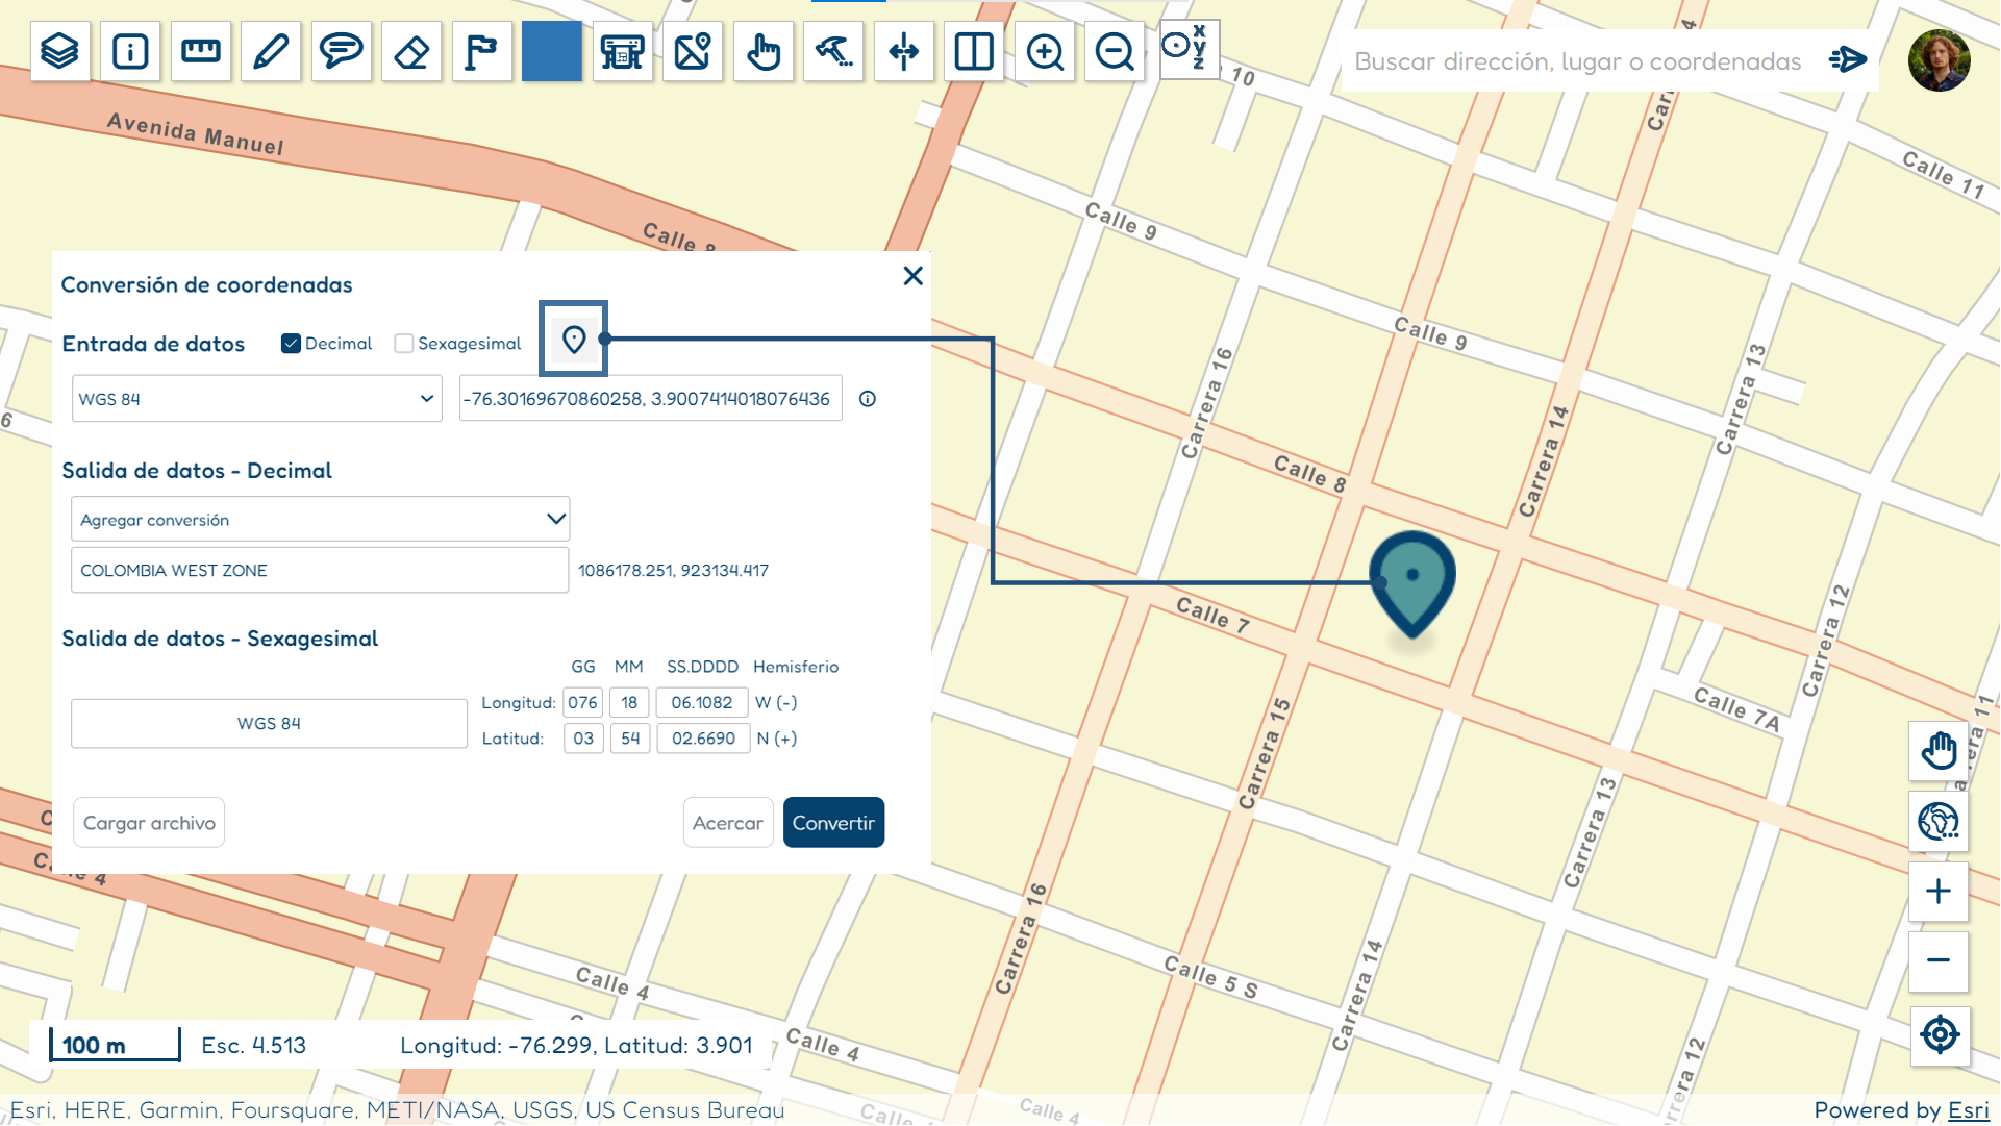Open the Esri link in attribution

click(x=1969, y=1110)
